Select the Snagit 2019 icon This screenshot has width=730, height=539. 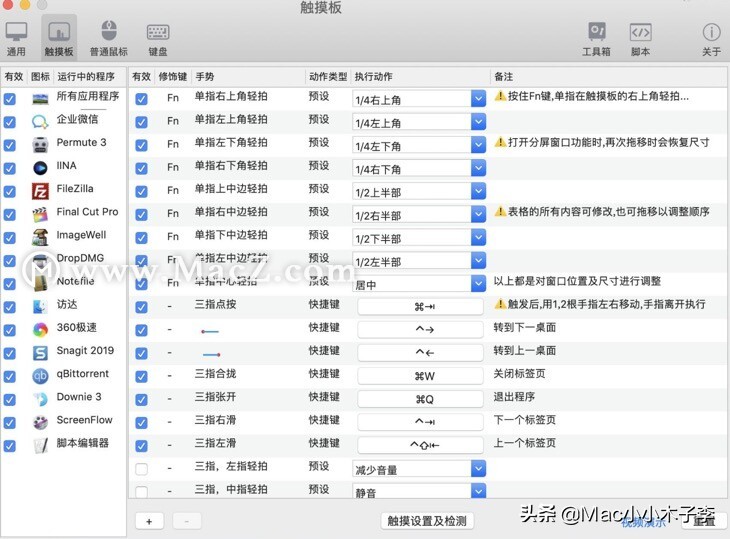point(40,353)
